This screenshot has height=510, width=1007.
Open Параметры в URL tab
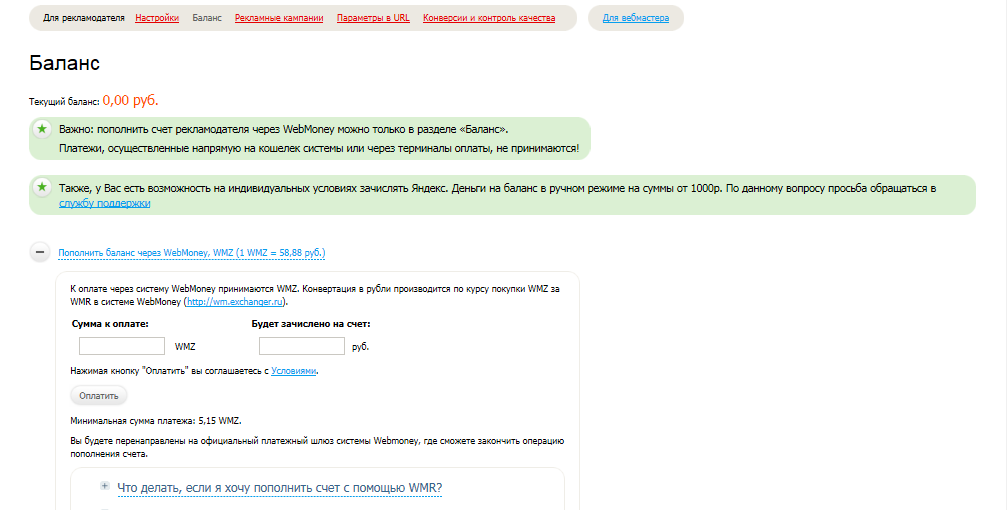[373, 18]
